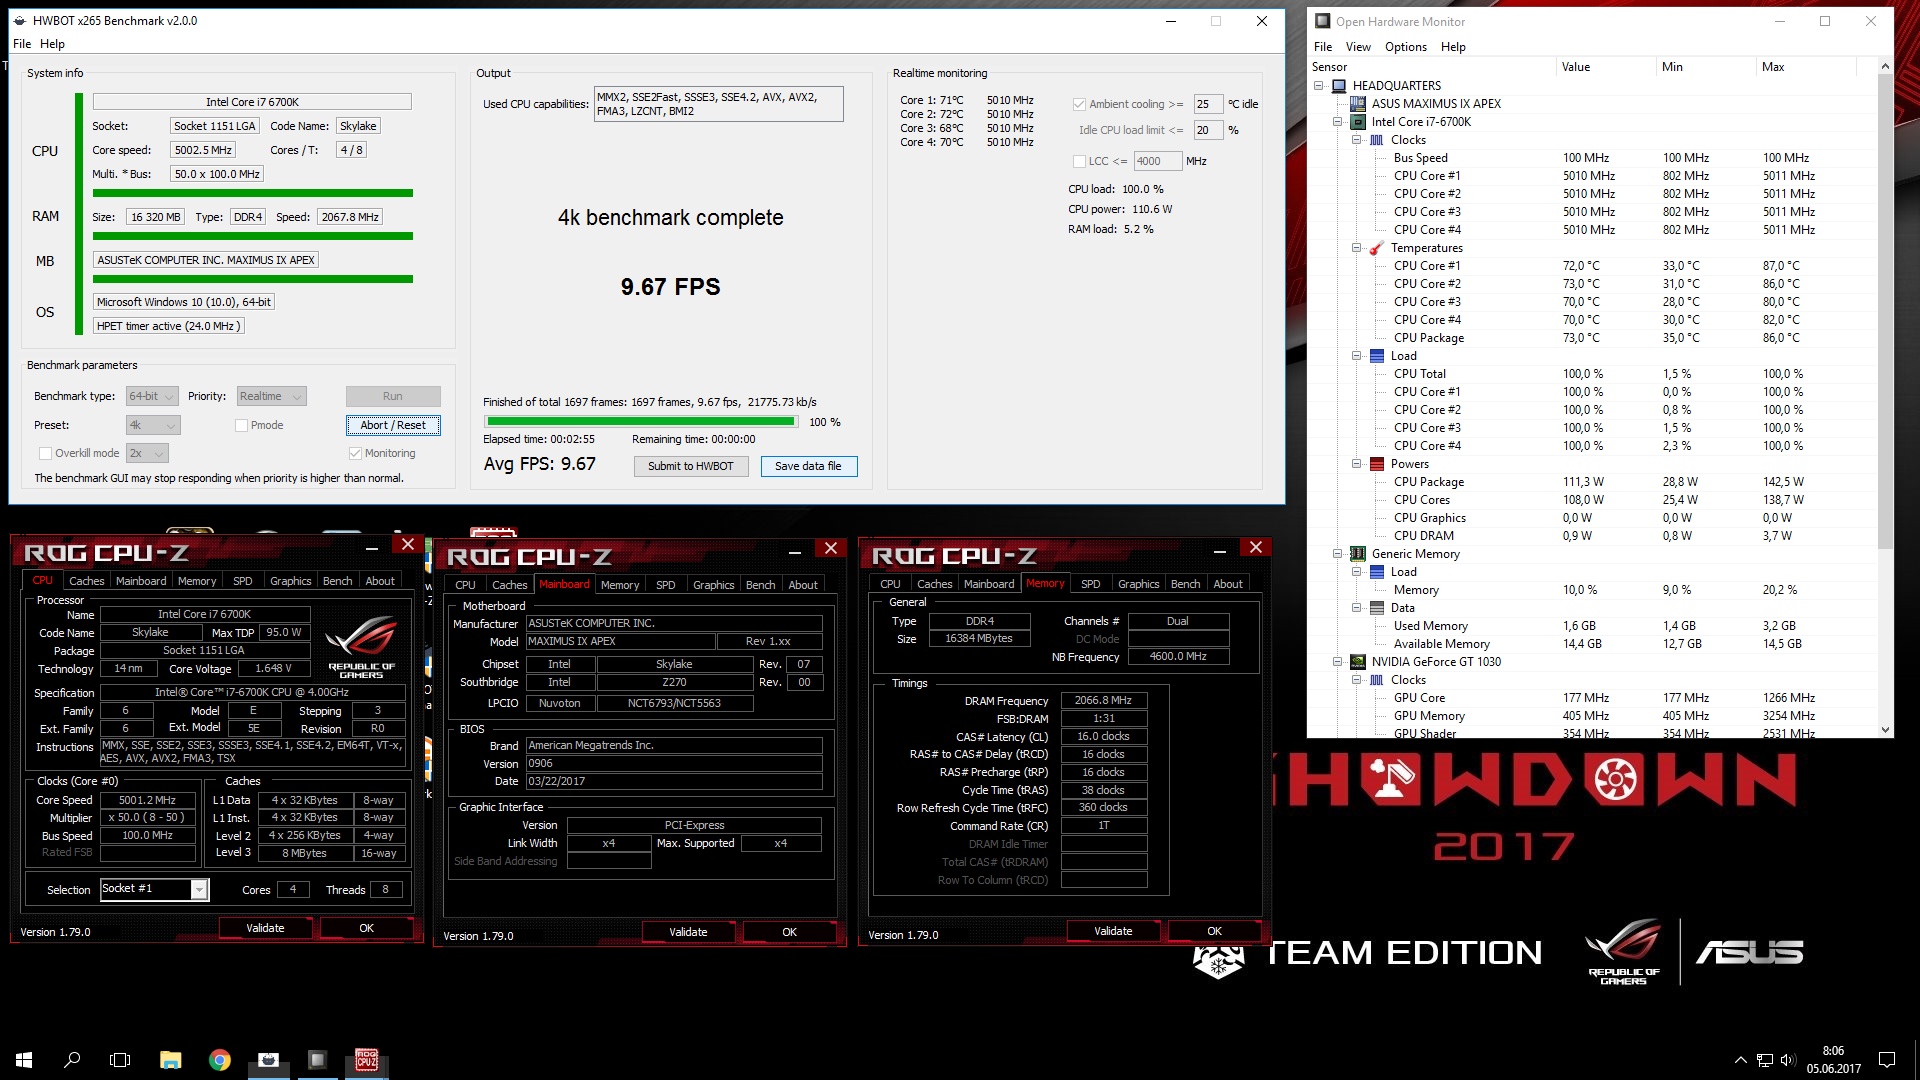Click the LCC 4000 MHz field
This screenshot has width=1920, height=1080.
(1157, 161)
